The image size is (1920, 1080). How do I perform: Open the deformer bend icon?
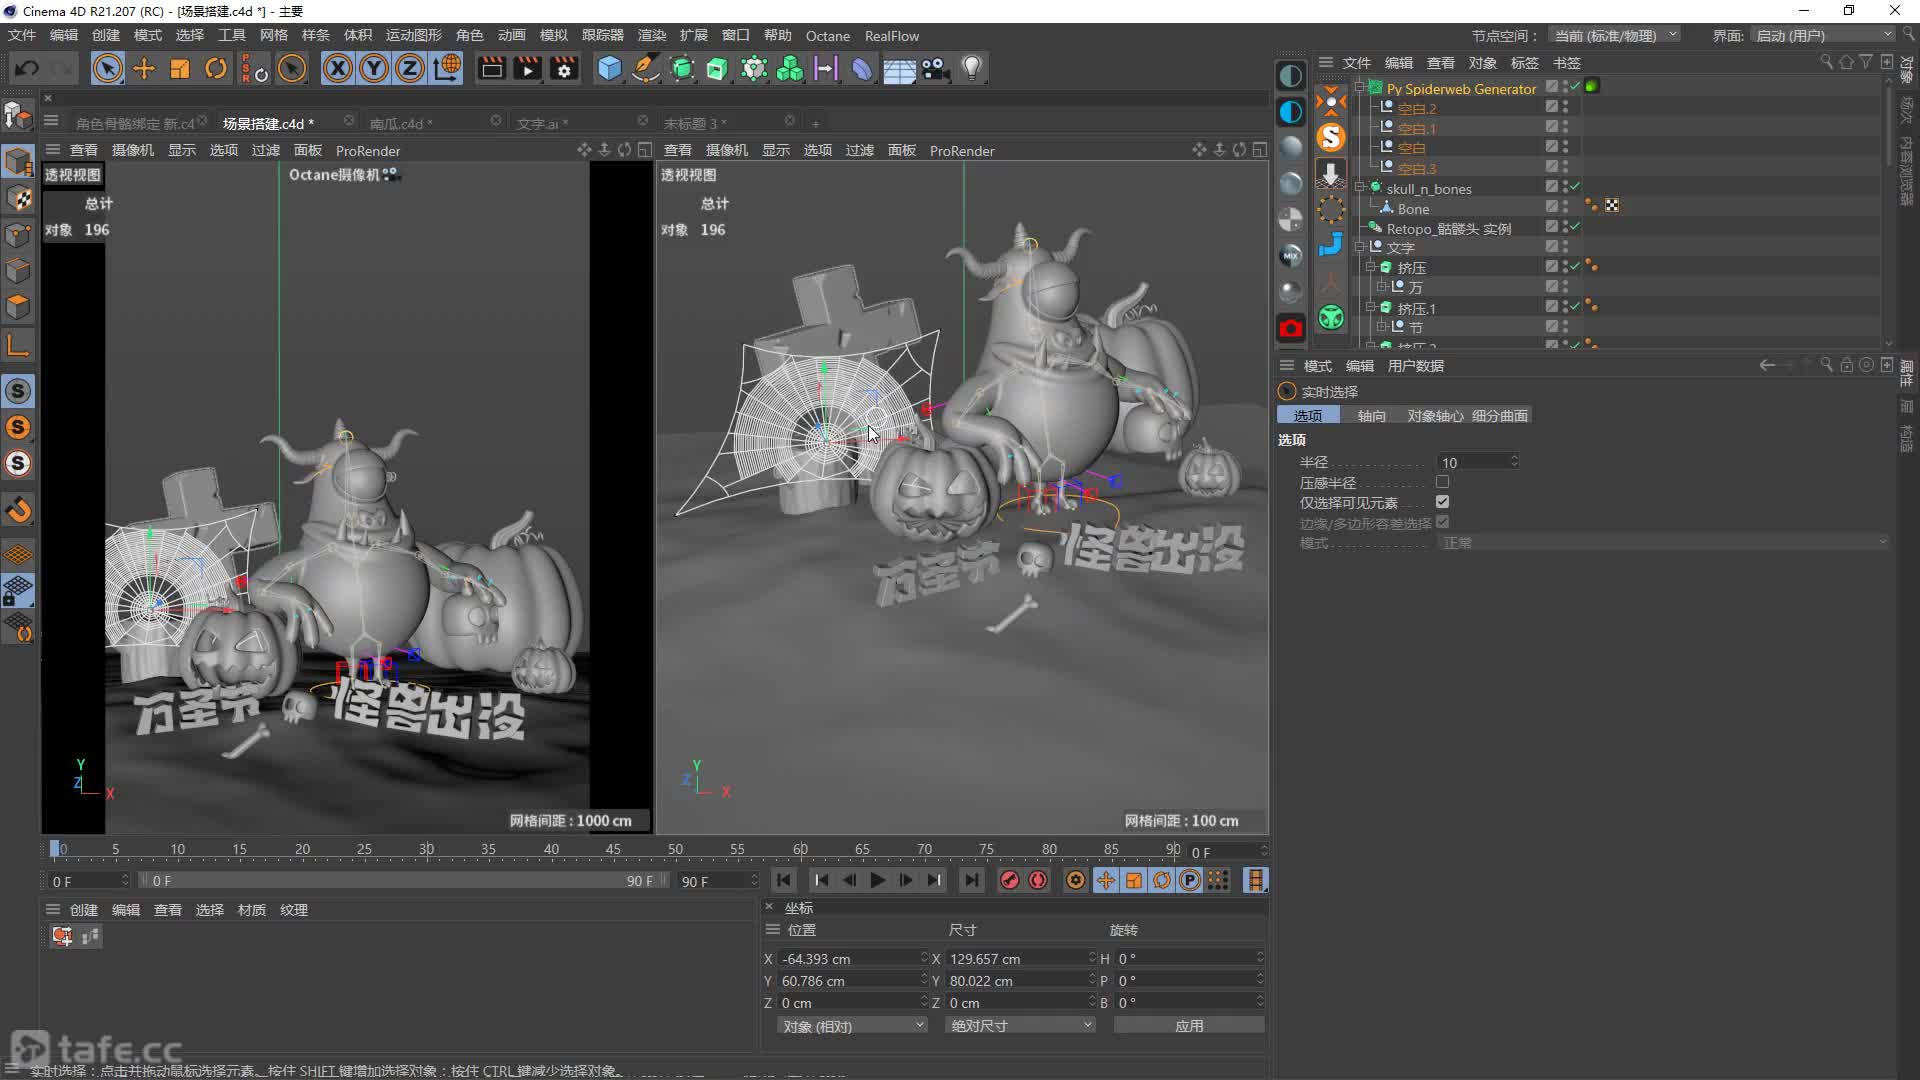coord(862,68)
